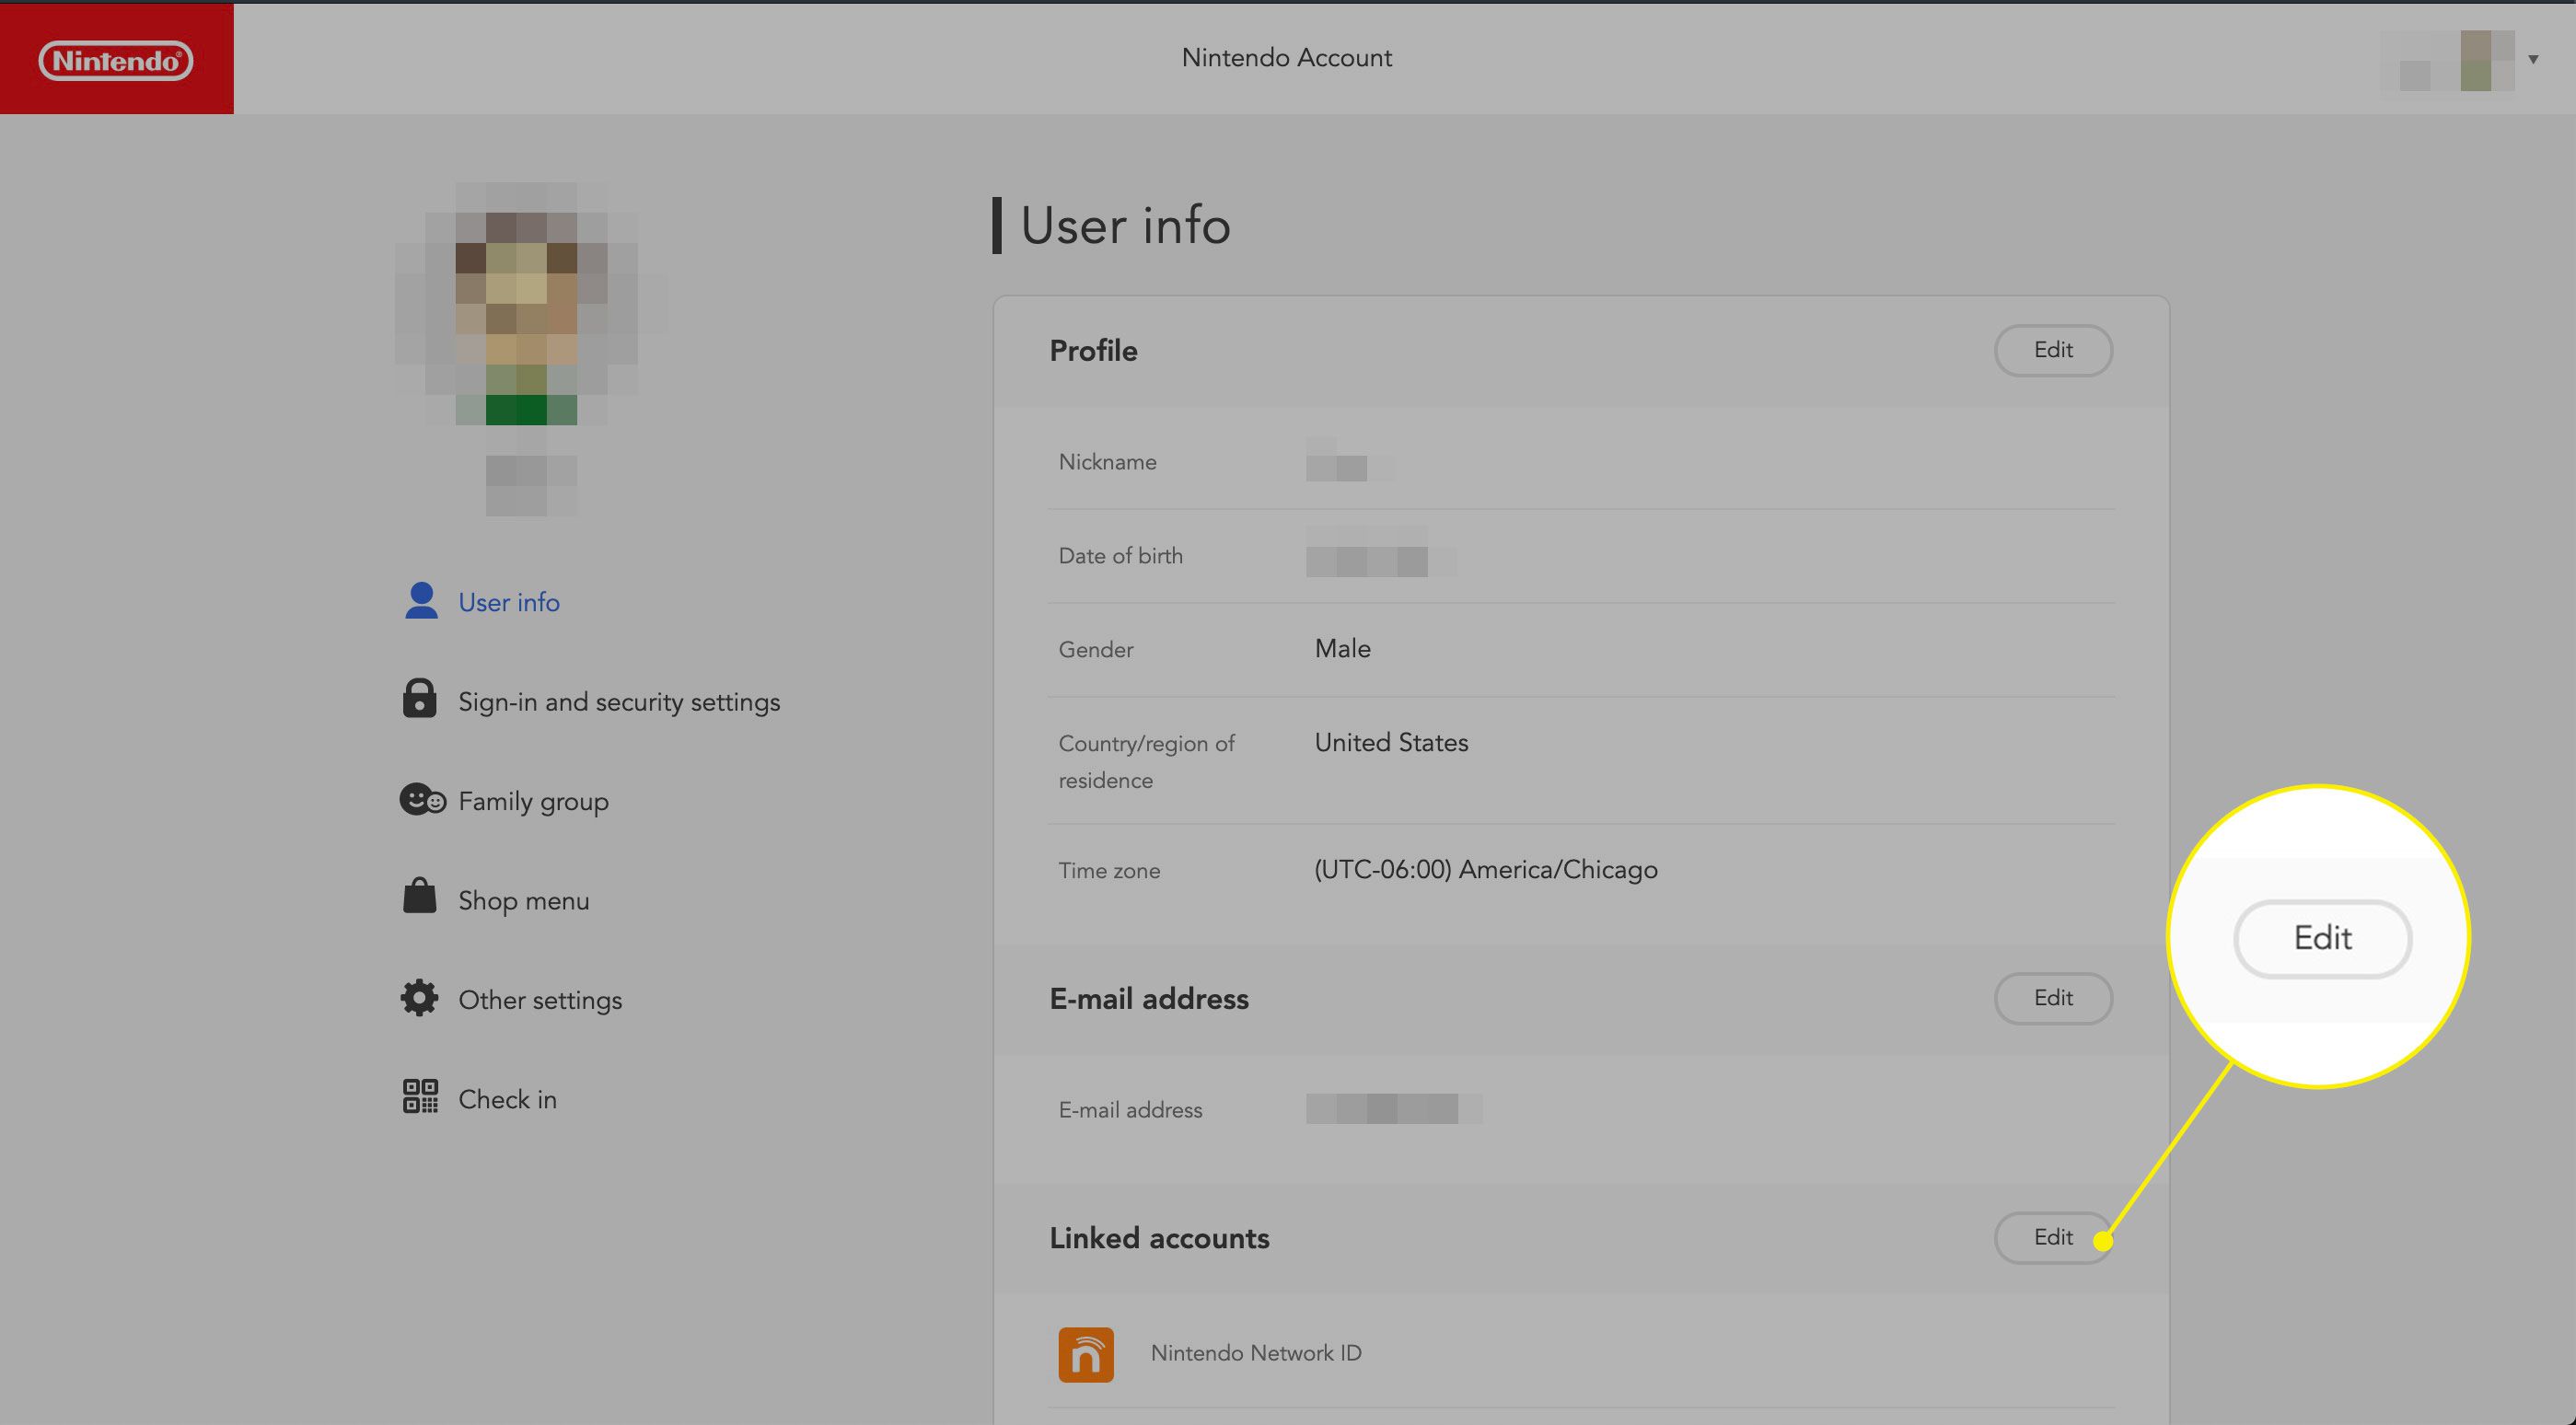Open Family group page
This screenshot has width=2576, height=1425.
[533, 802]
